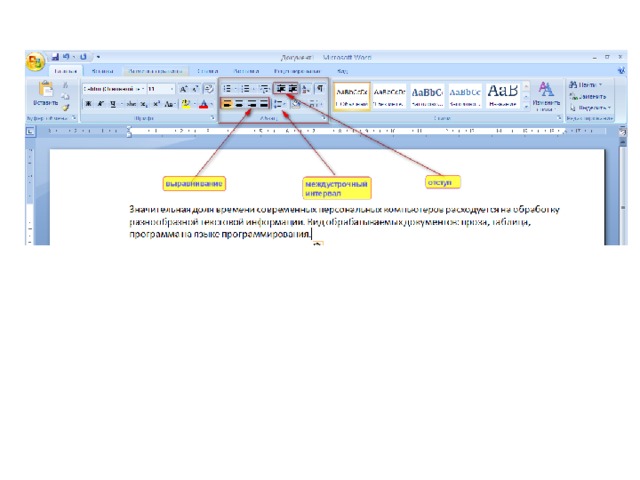This screenshot has width=640, height=480.
Task: Click the decrease indent icon
Action: pos(281,88)
